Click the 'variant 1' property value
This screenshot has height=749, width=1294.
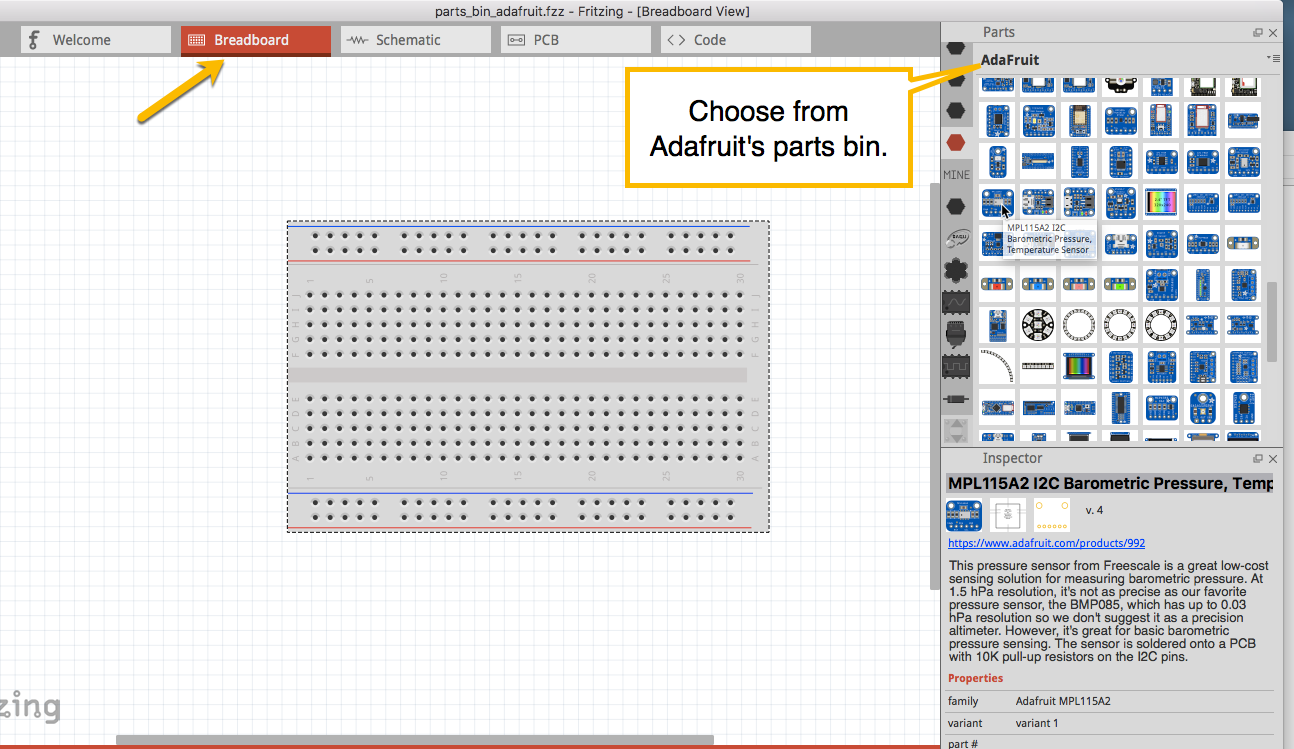coord(1036,723)
